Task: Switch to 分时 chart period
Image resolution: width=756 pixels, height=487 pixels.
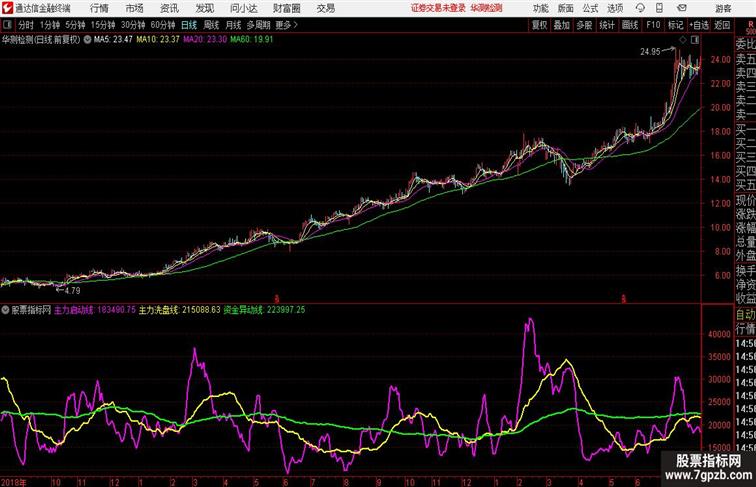Action: tap(26, 25)
